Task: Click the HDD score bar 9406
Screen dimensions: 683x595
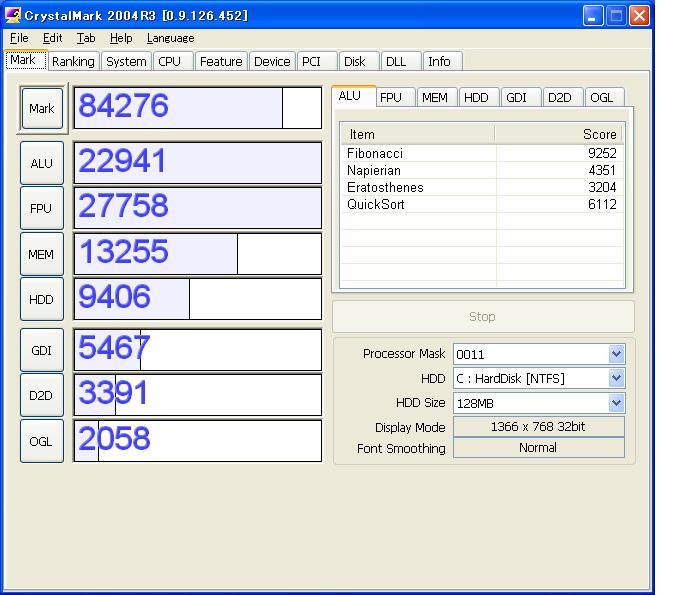Action: pos(198,299)
